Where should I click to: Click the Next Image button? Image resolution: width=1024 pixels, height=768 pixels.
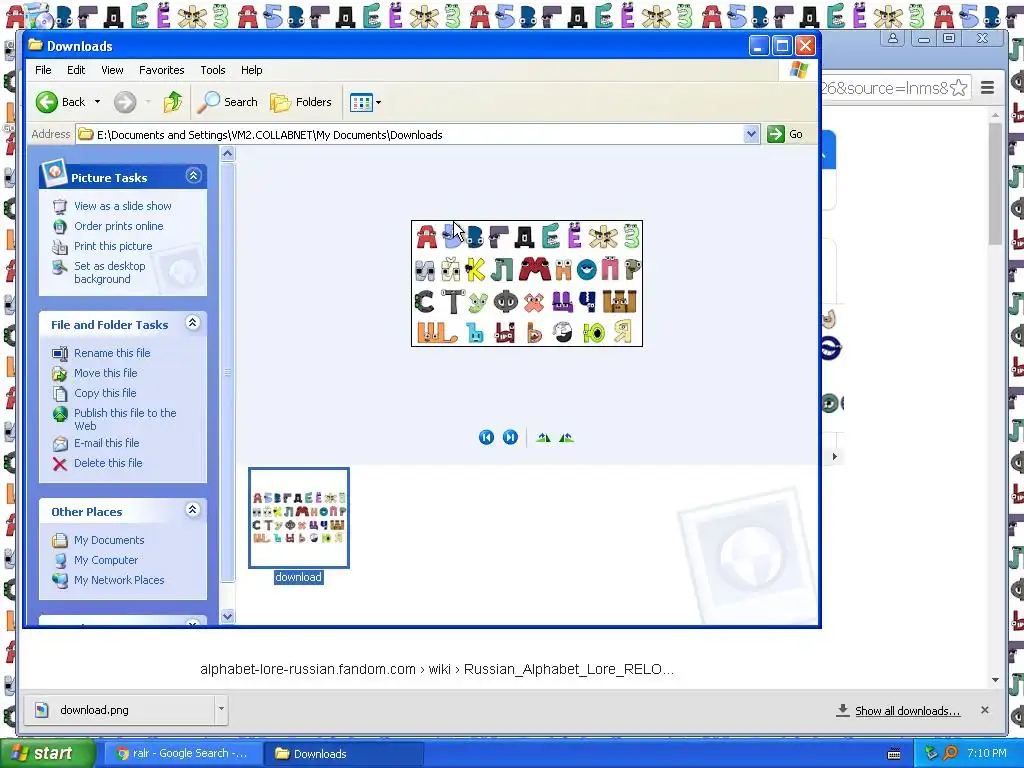[510, 438]
